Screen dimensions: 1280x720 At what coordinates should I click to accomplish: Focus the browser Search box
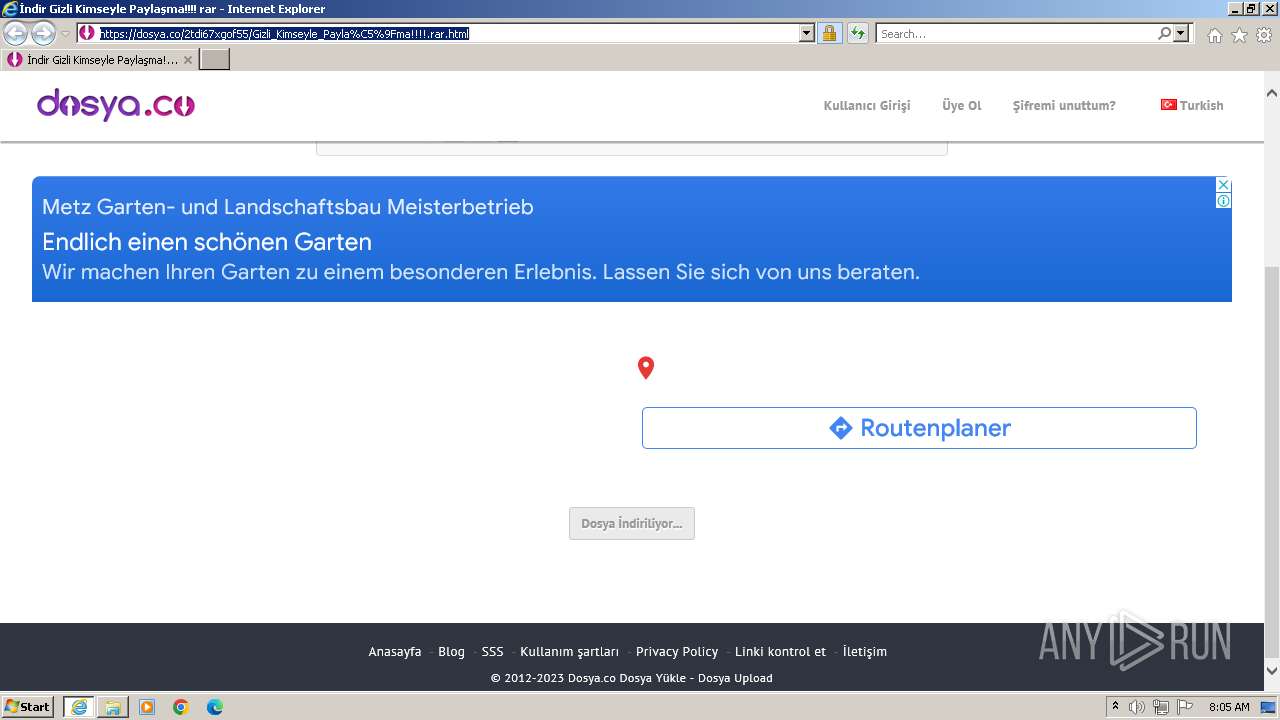coord(1016,33)
